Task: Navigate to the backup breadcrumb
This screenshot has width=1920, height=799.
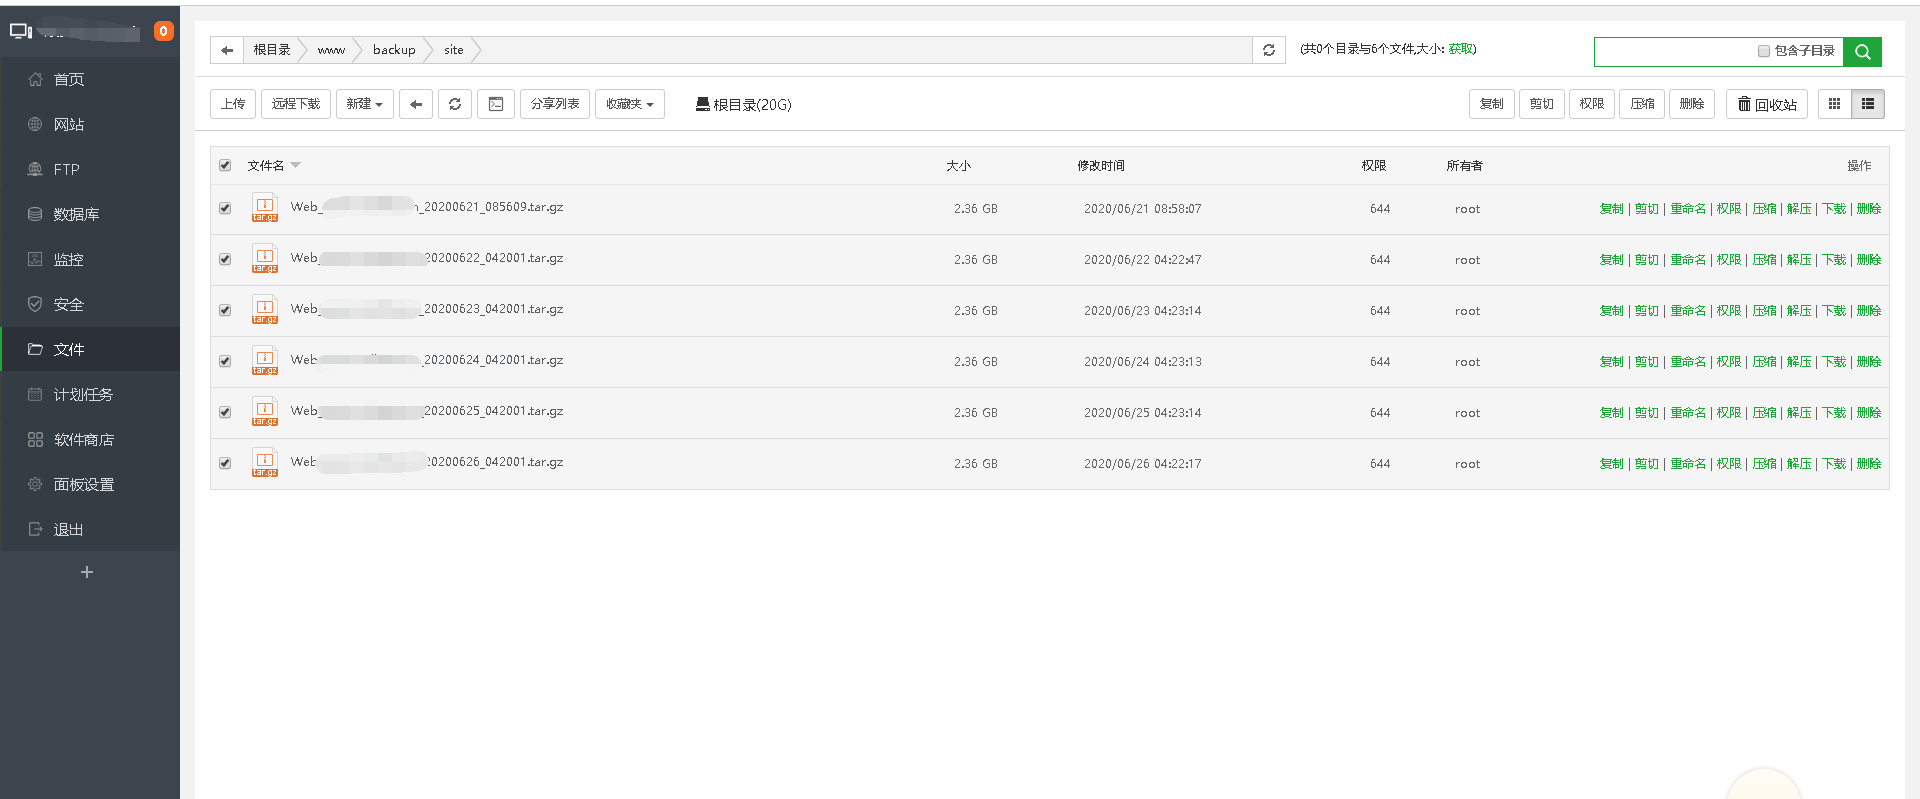Action: 394,50
